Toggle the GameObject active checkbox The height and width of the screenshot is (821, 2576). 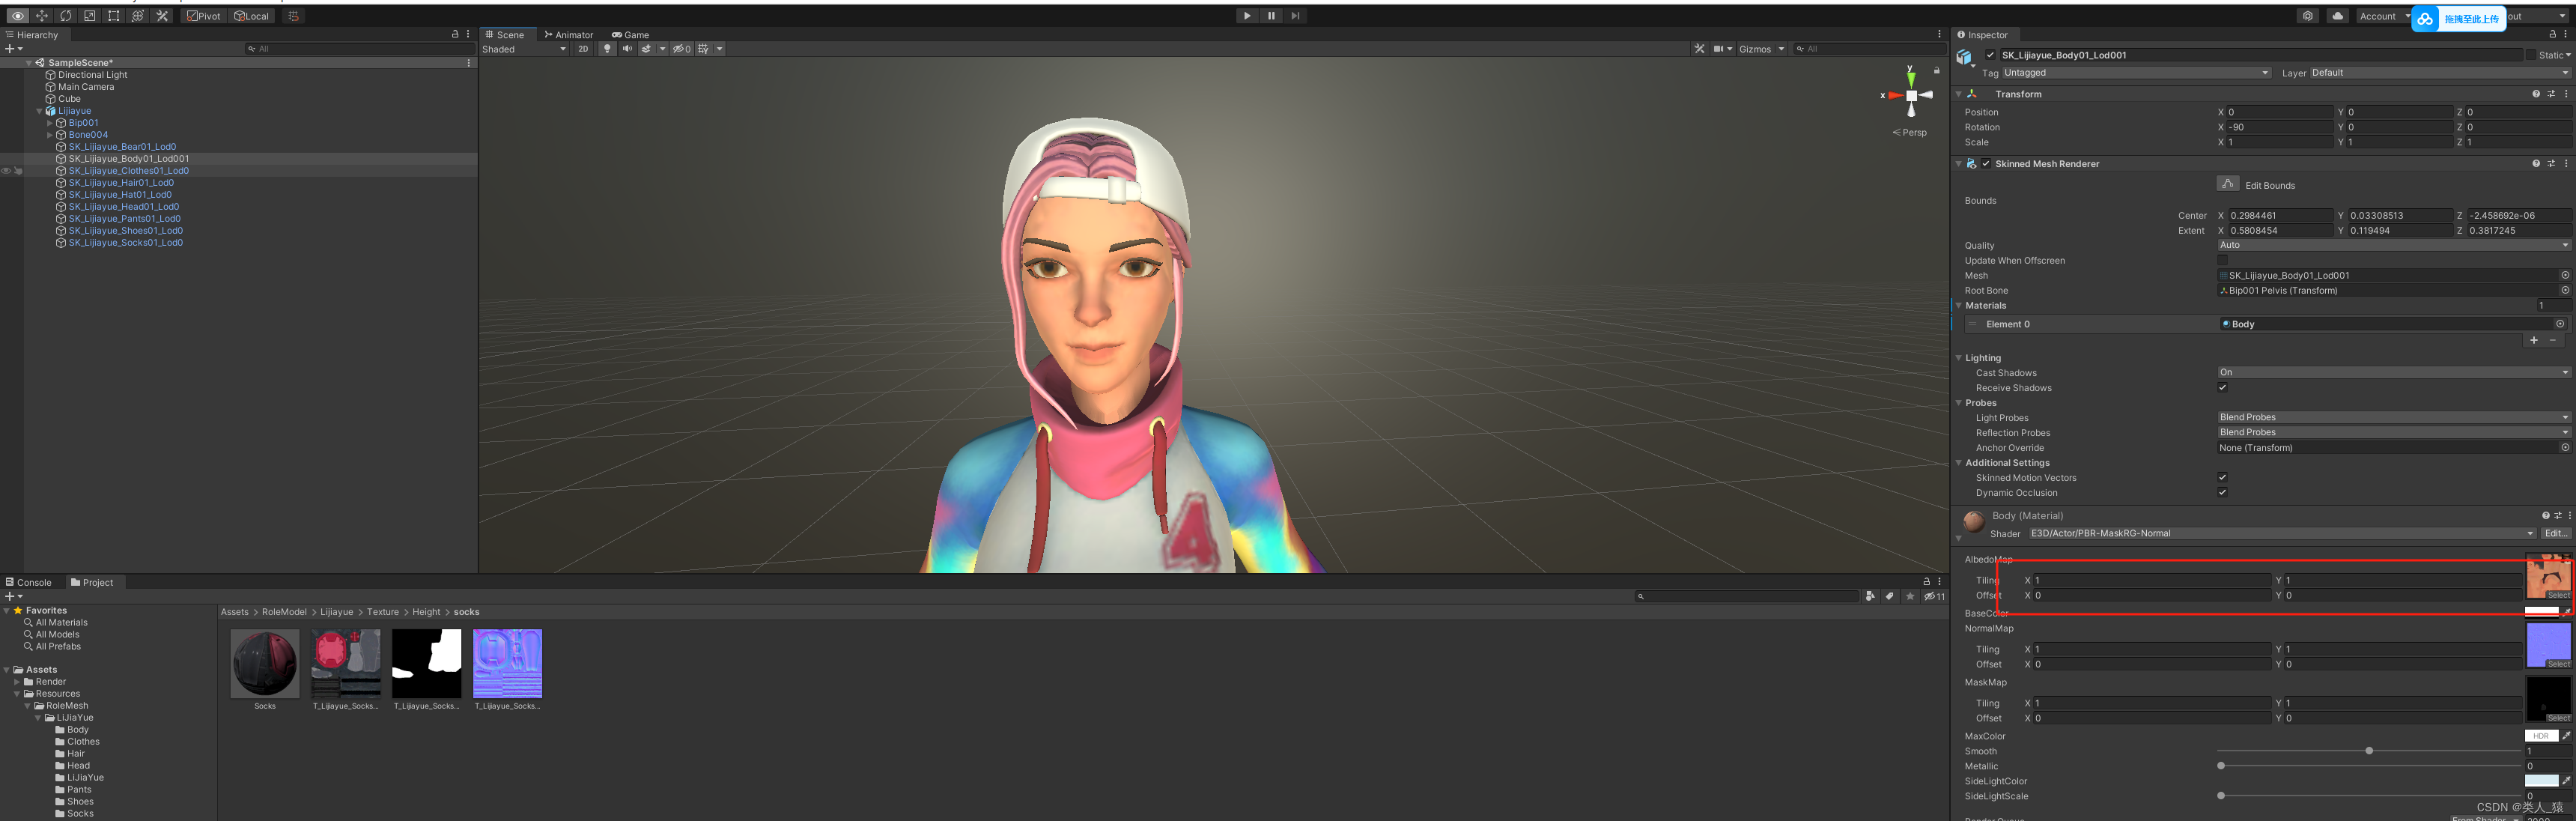(x=1990, y=55)
